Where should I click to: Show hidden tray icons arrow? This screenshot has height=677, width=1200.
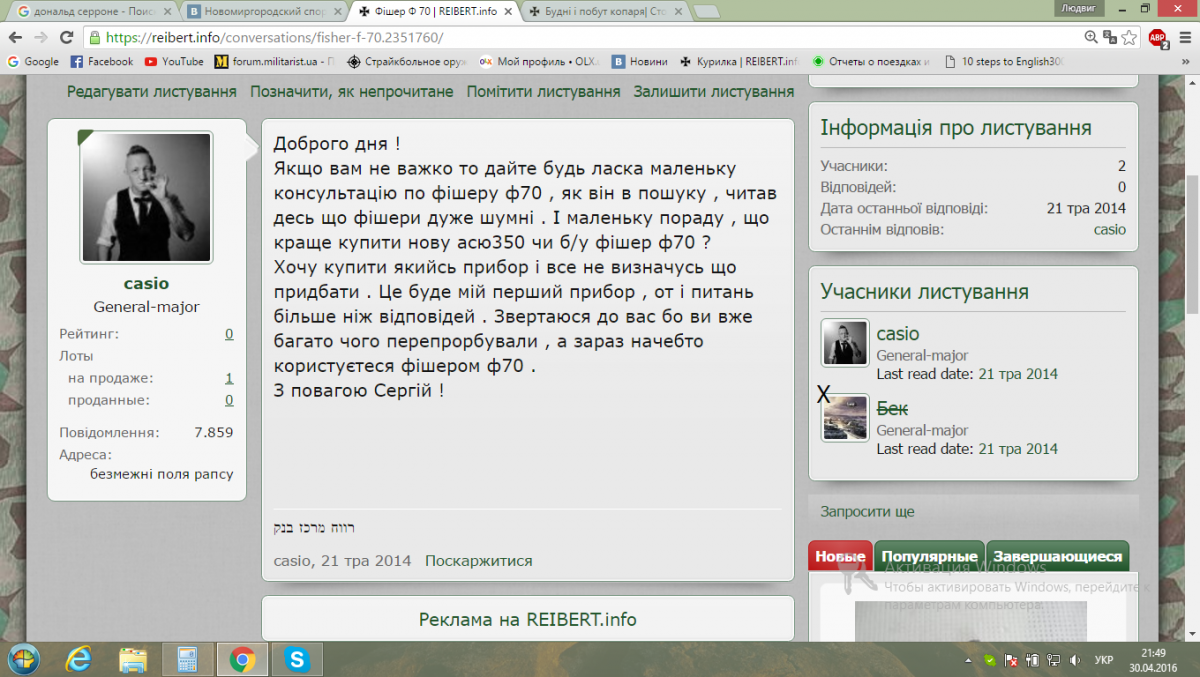(x=970, y=660)
